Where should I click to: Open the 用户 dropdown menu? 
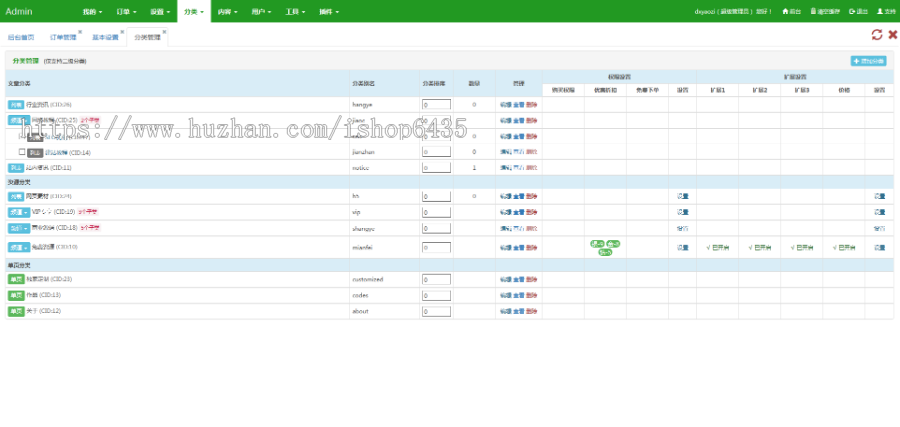261,11
